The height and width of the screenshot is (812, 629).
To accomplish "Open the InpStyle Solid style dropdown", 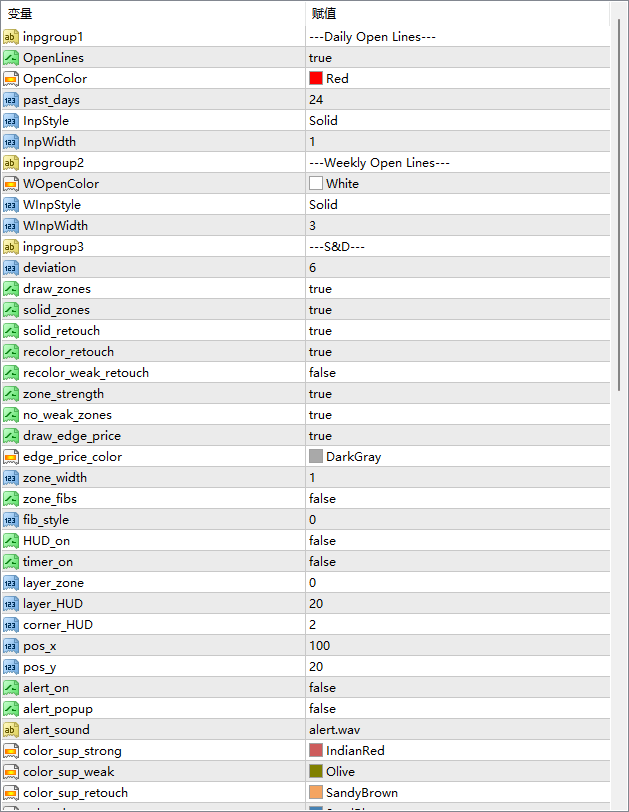I will point(458,121).
